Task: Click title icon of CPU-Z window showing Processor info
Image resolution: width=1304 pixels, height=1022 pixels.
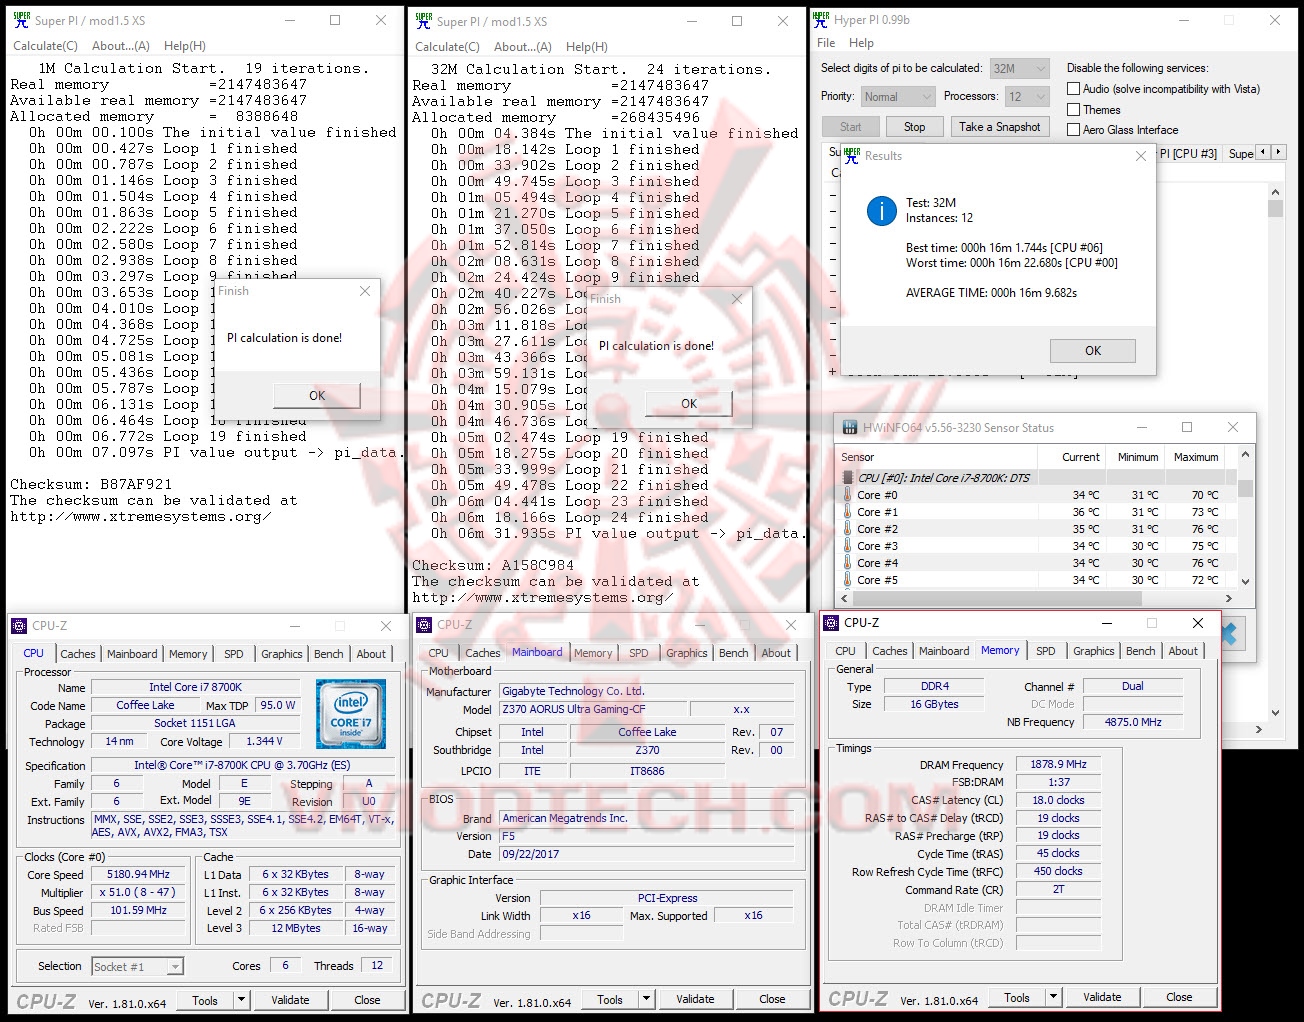Action: coord(19,626)
